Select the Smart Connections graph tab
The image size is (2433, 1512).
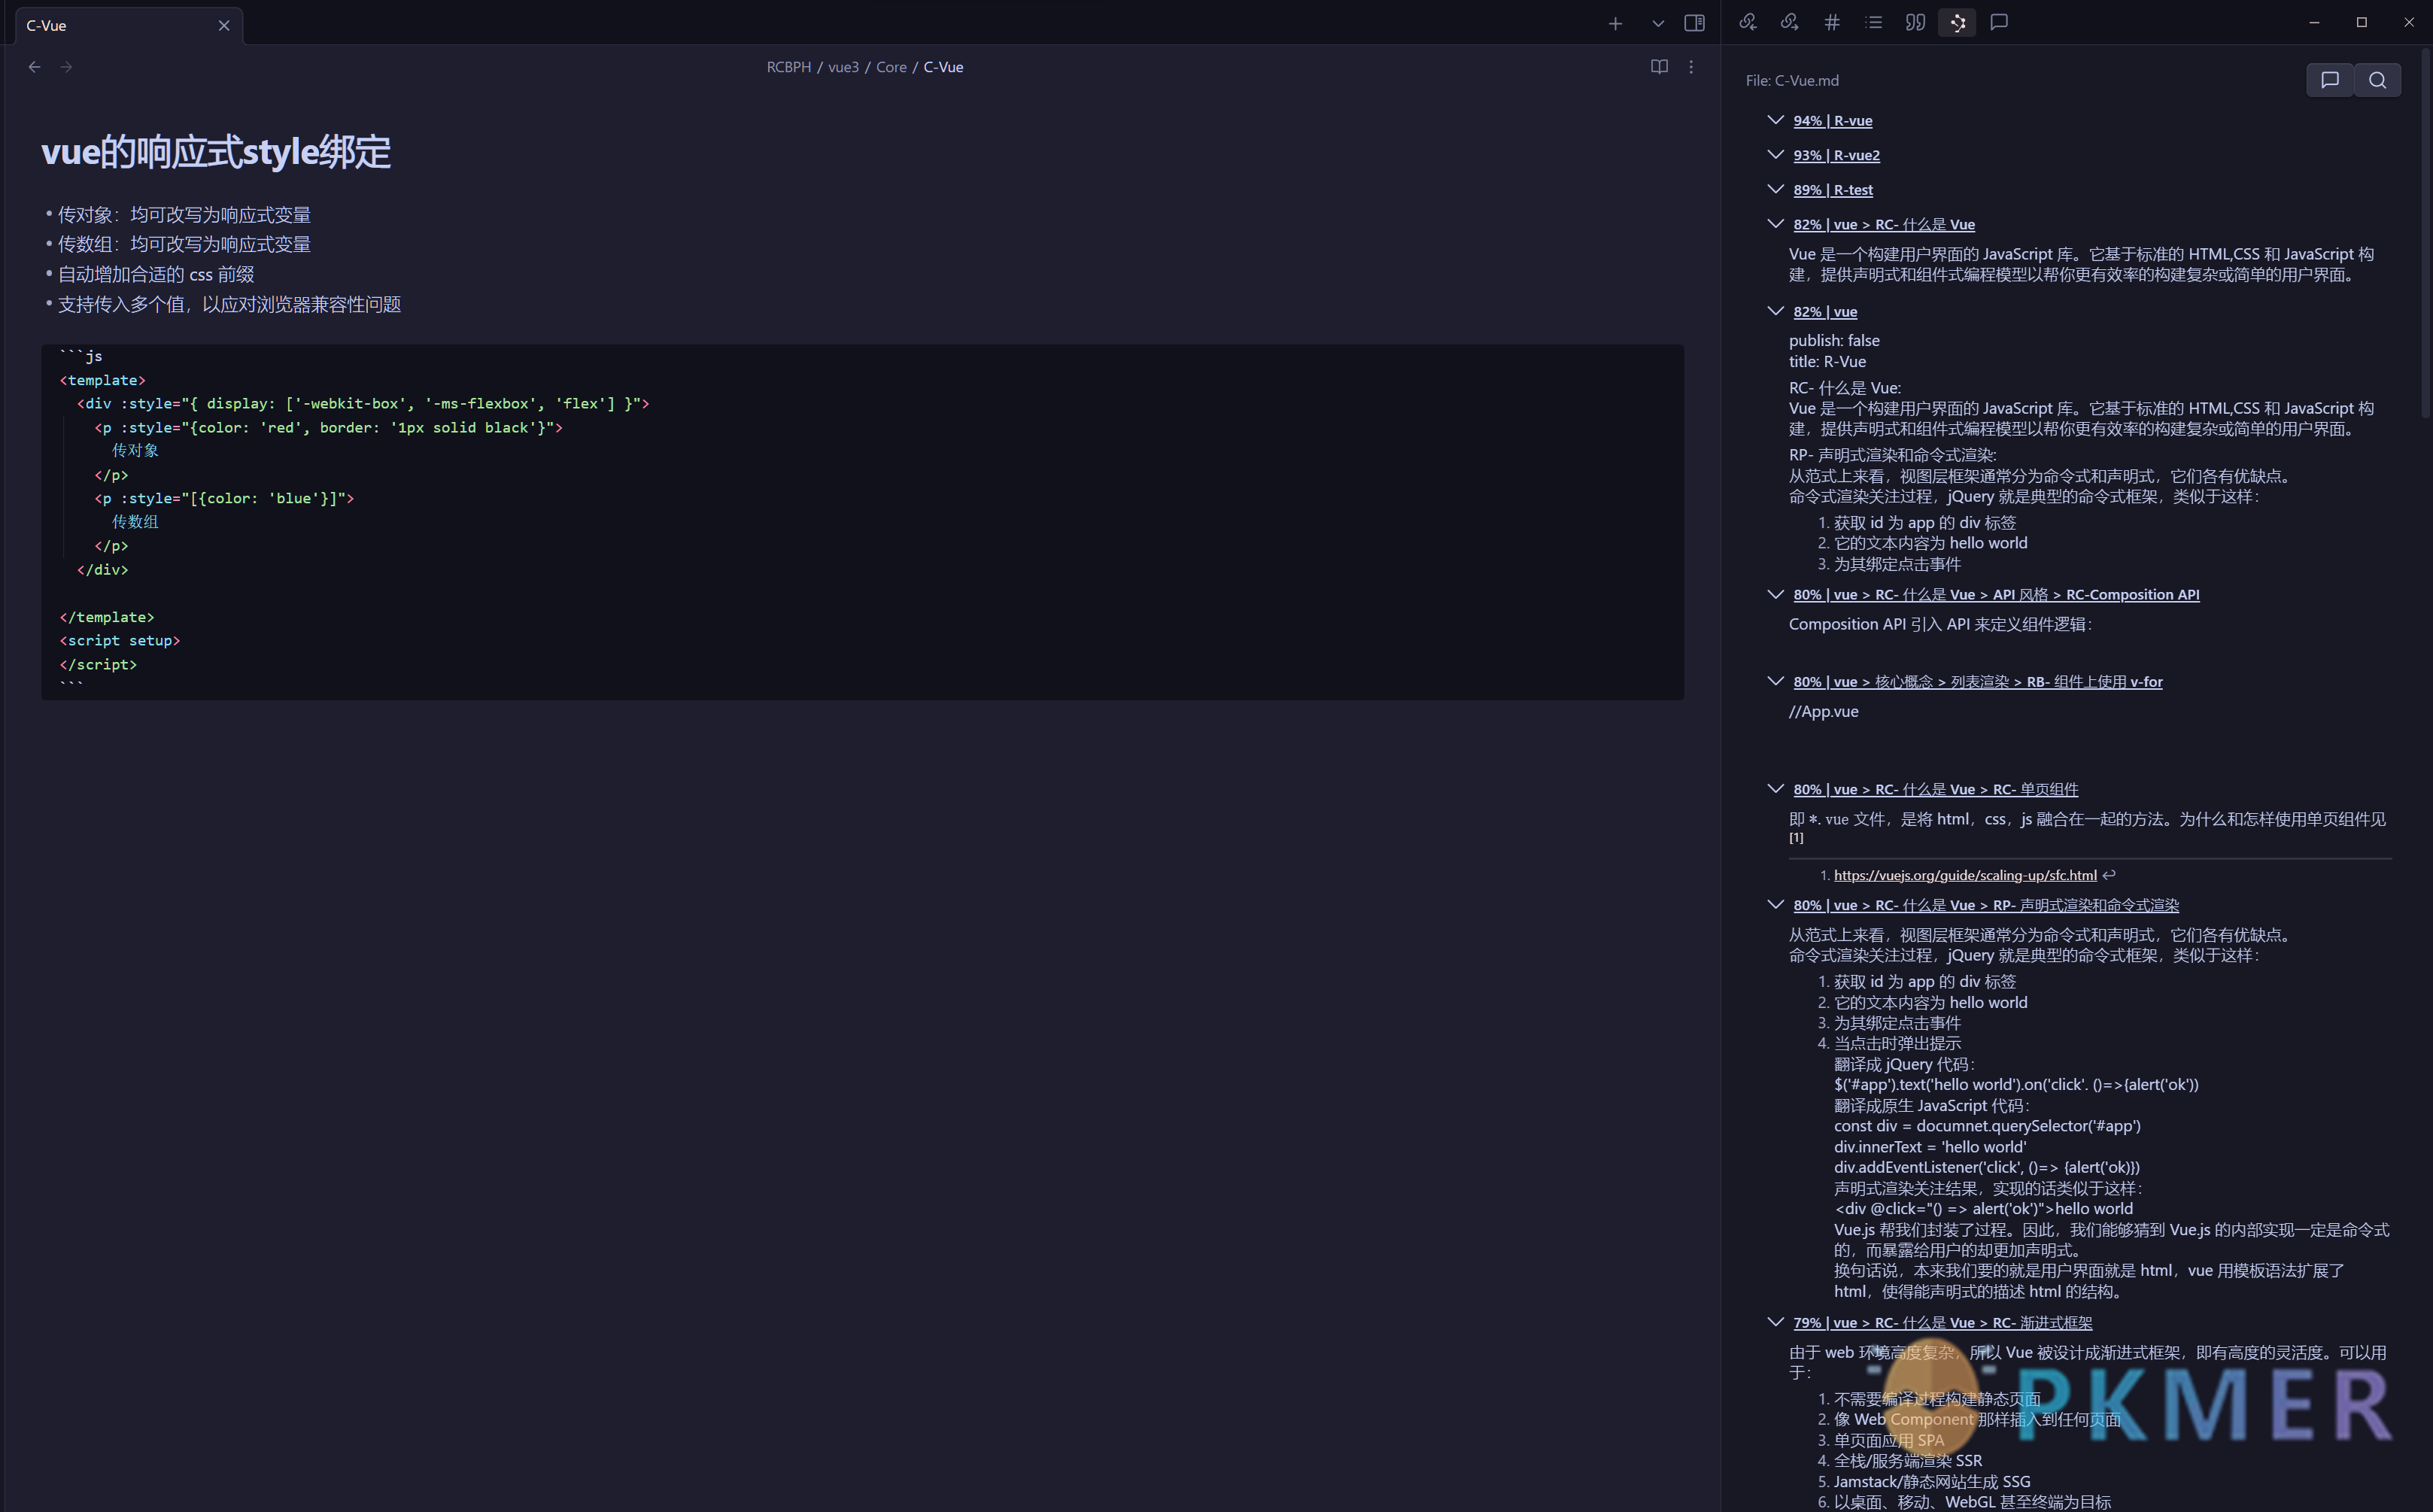tap(1957, 22)
